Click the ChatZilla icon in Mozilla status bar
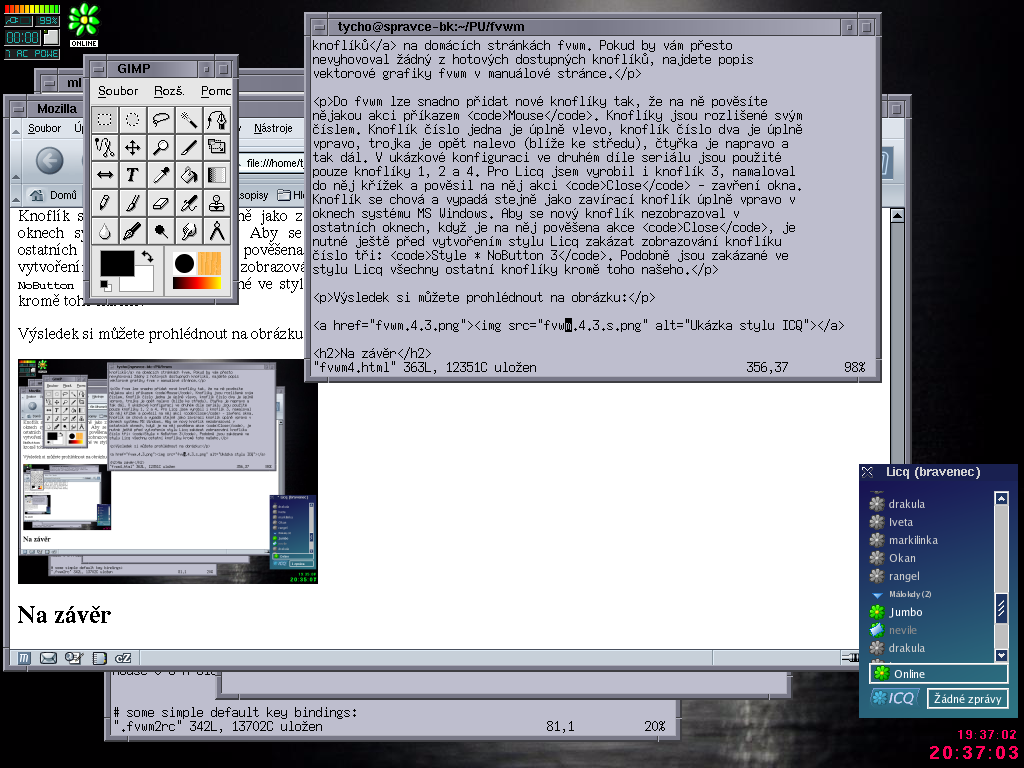The image size is (1024, 768). click(123, 658)
